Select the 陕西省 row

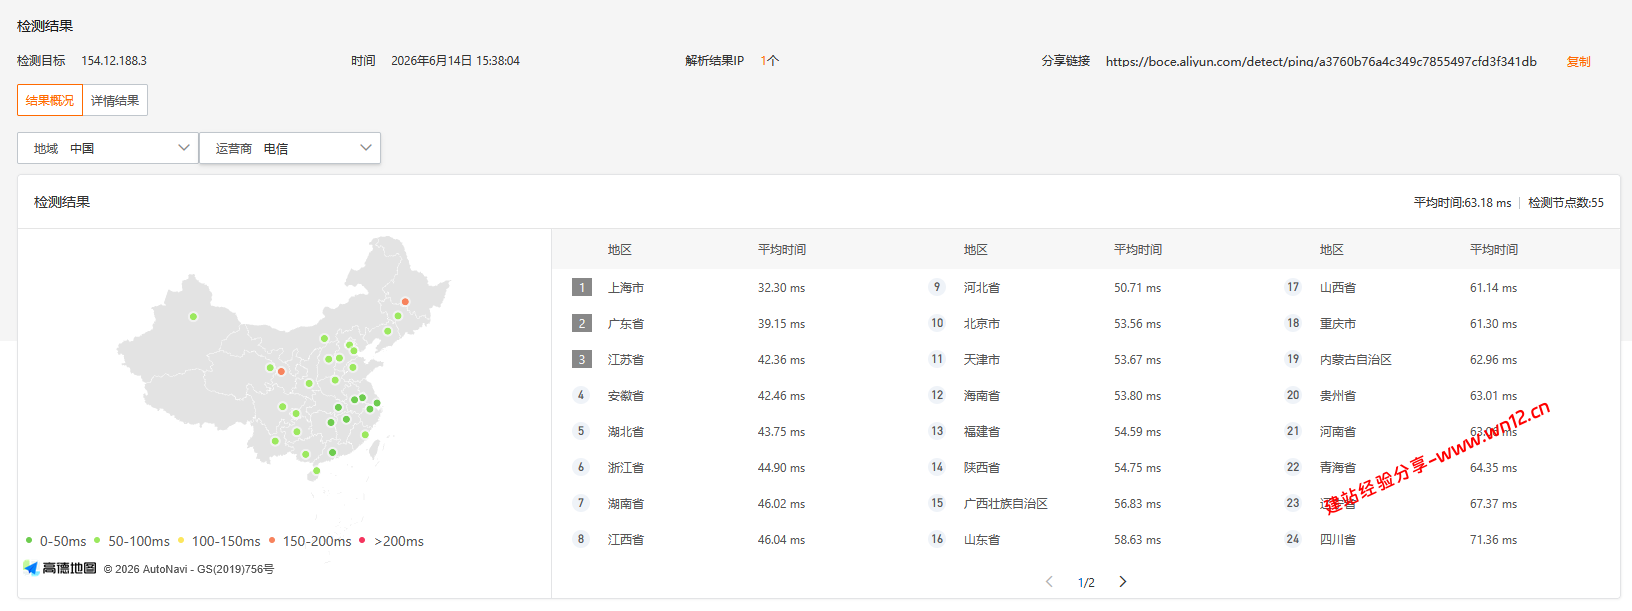pos(1086,467)
